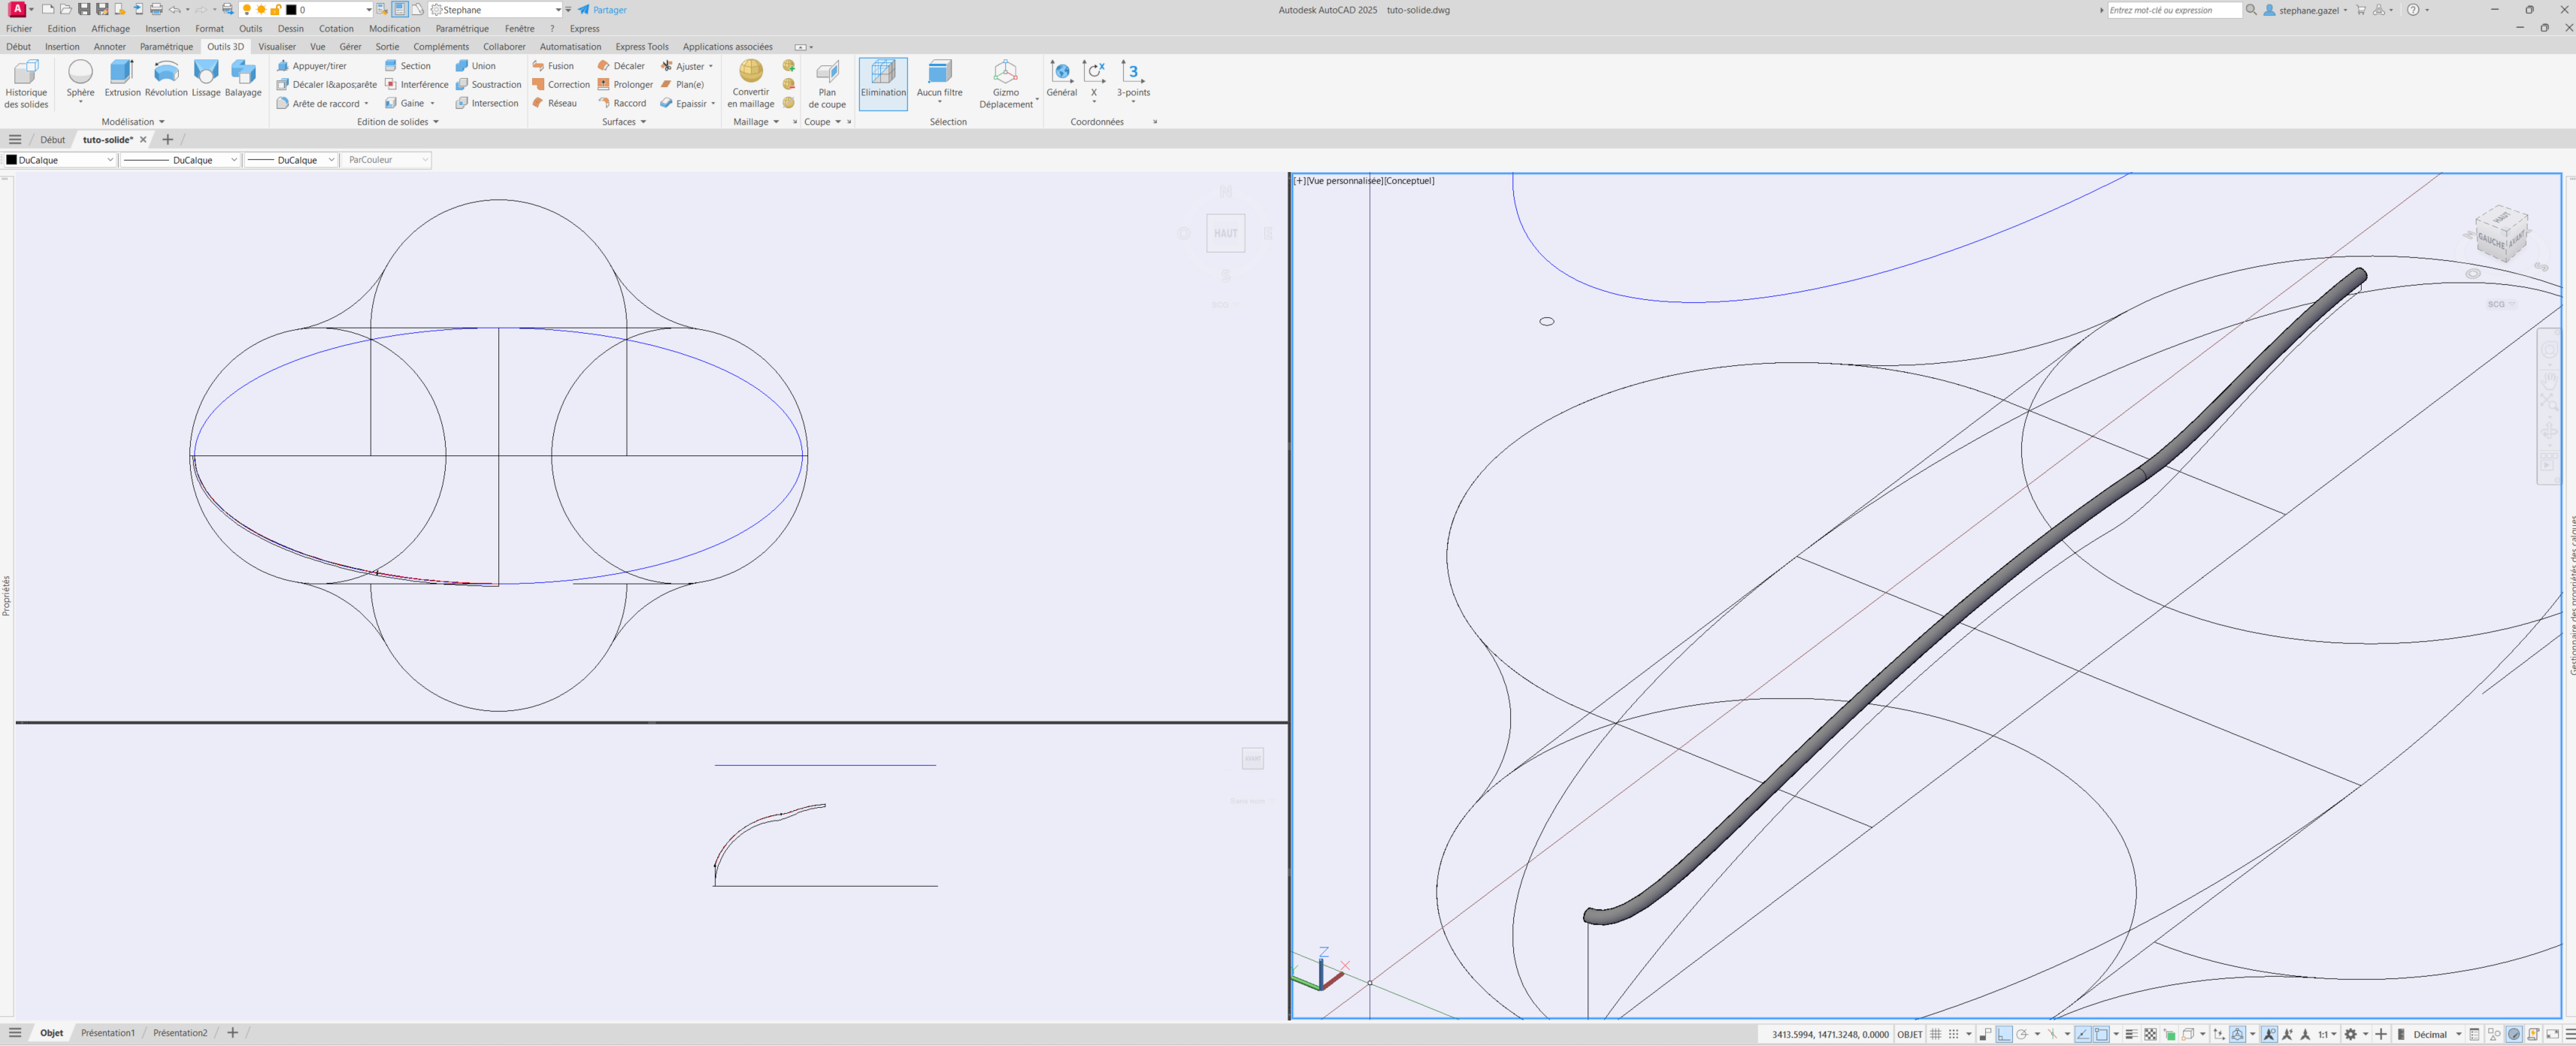Toggle grid display in status bar
Screen dimensions: 2576x1046
pos(1936,1034)
